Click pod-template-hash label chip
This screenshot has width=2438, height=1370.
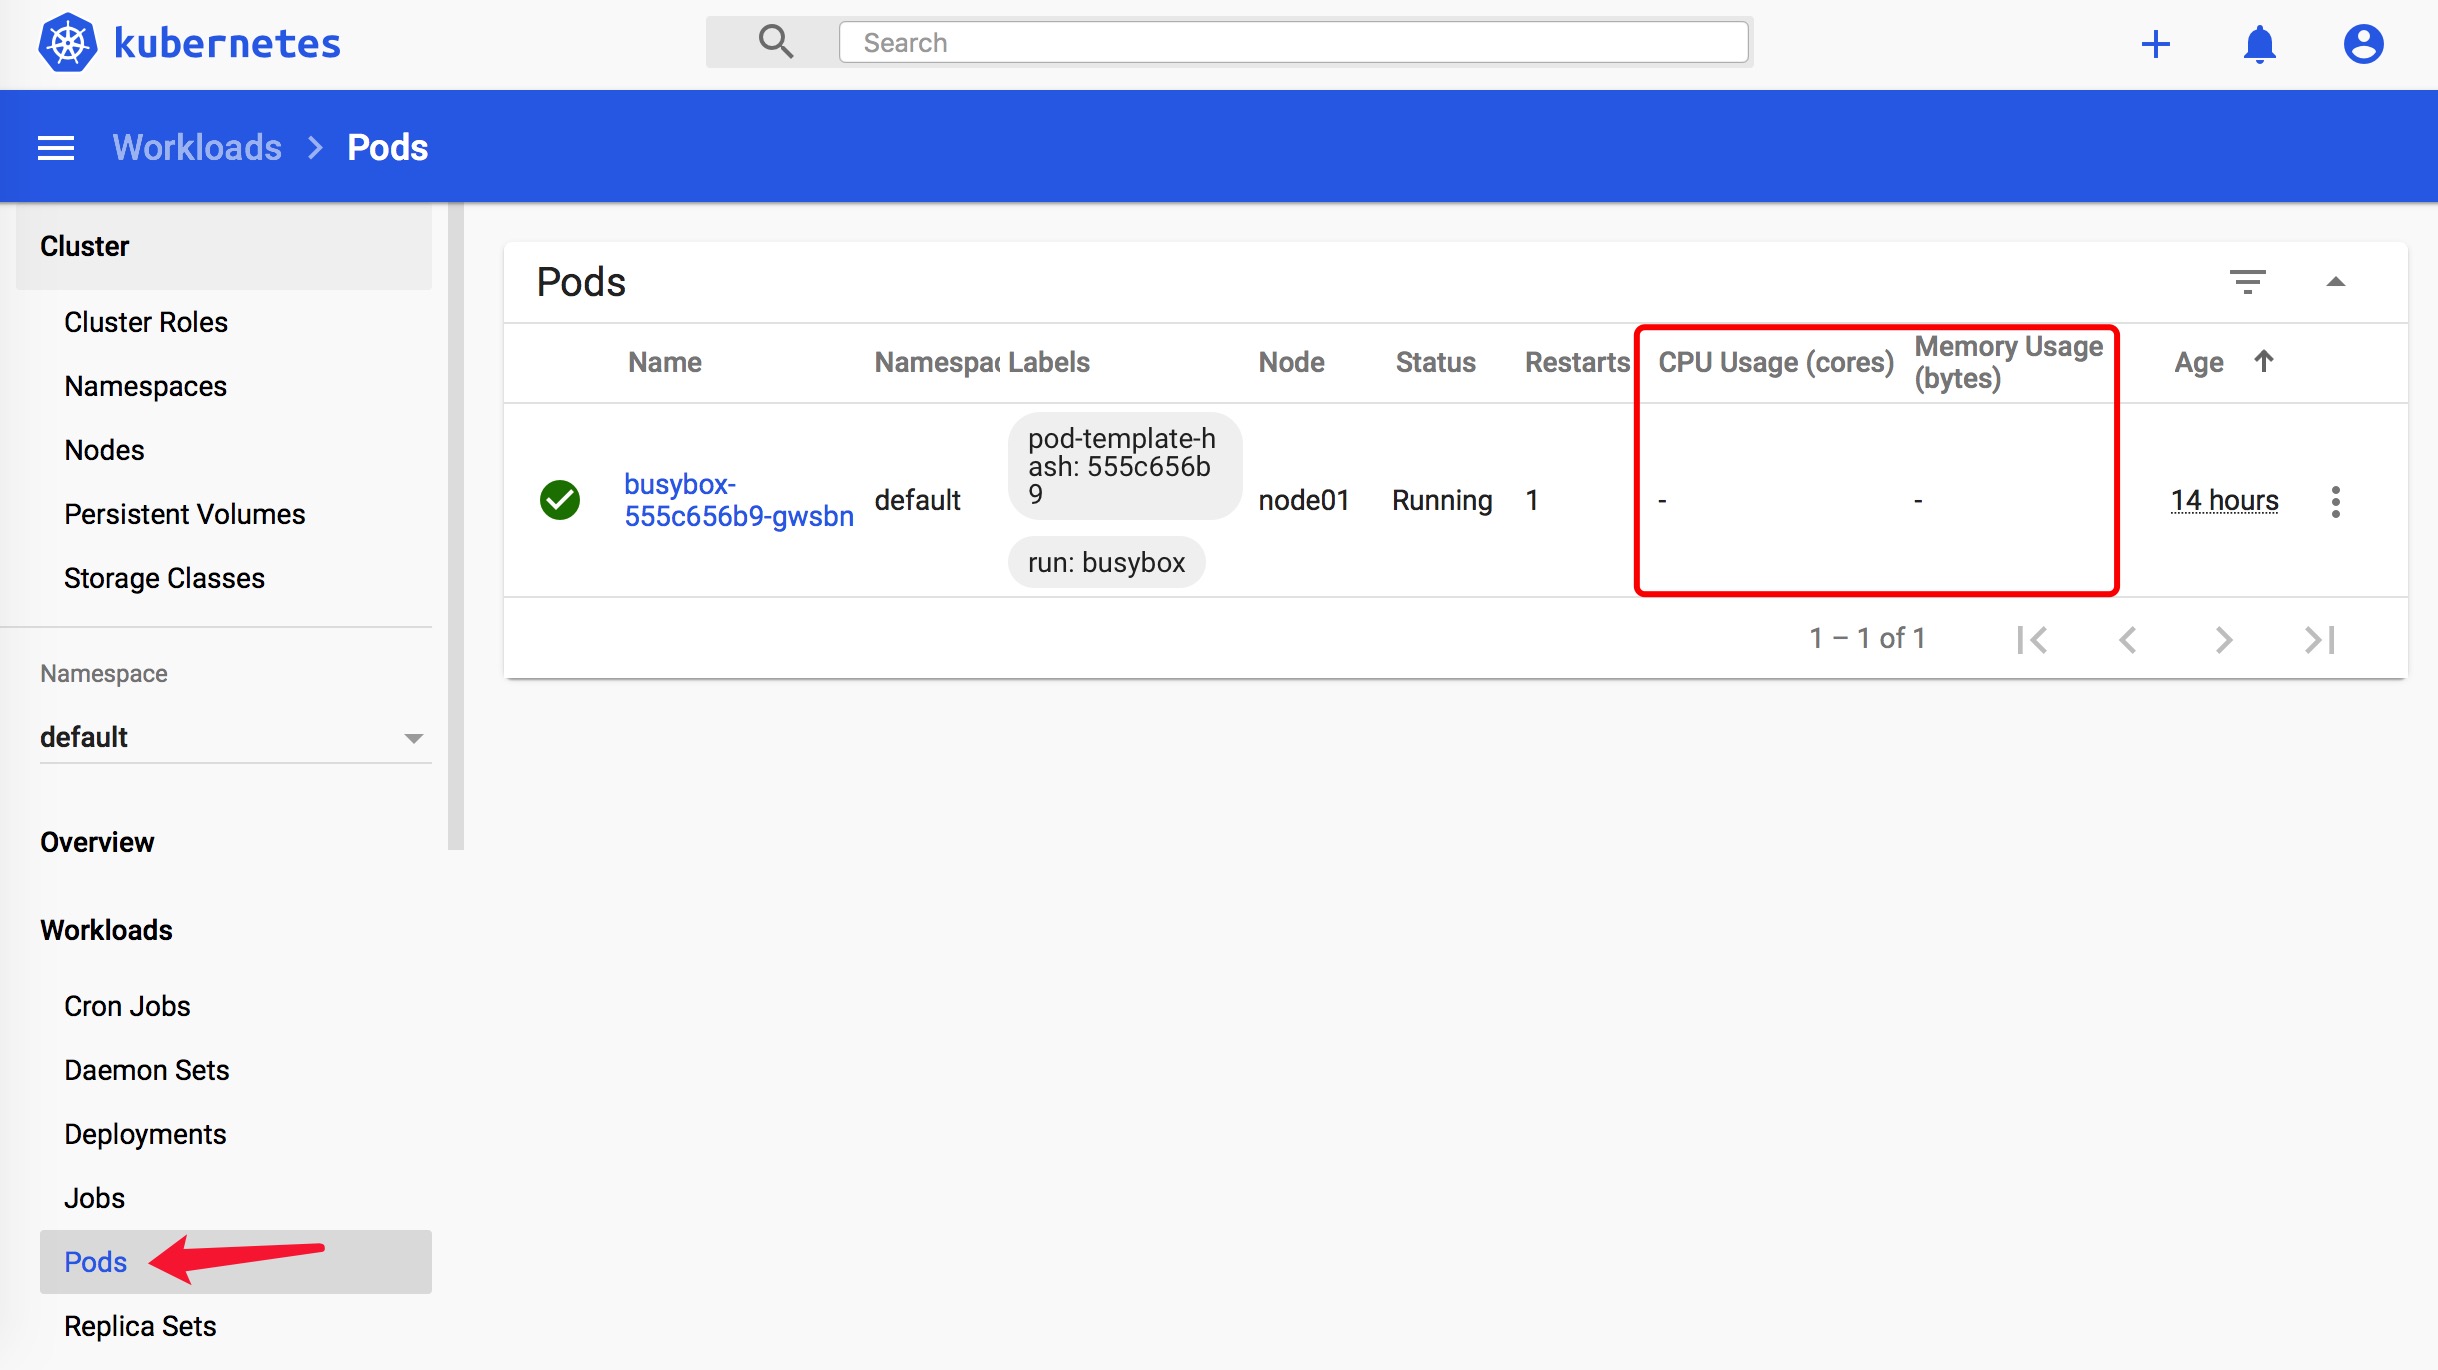click(x=1125, y=466)
